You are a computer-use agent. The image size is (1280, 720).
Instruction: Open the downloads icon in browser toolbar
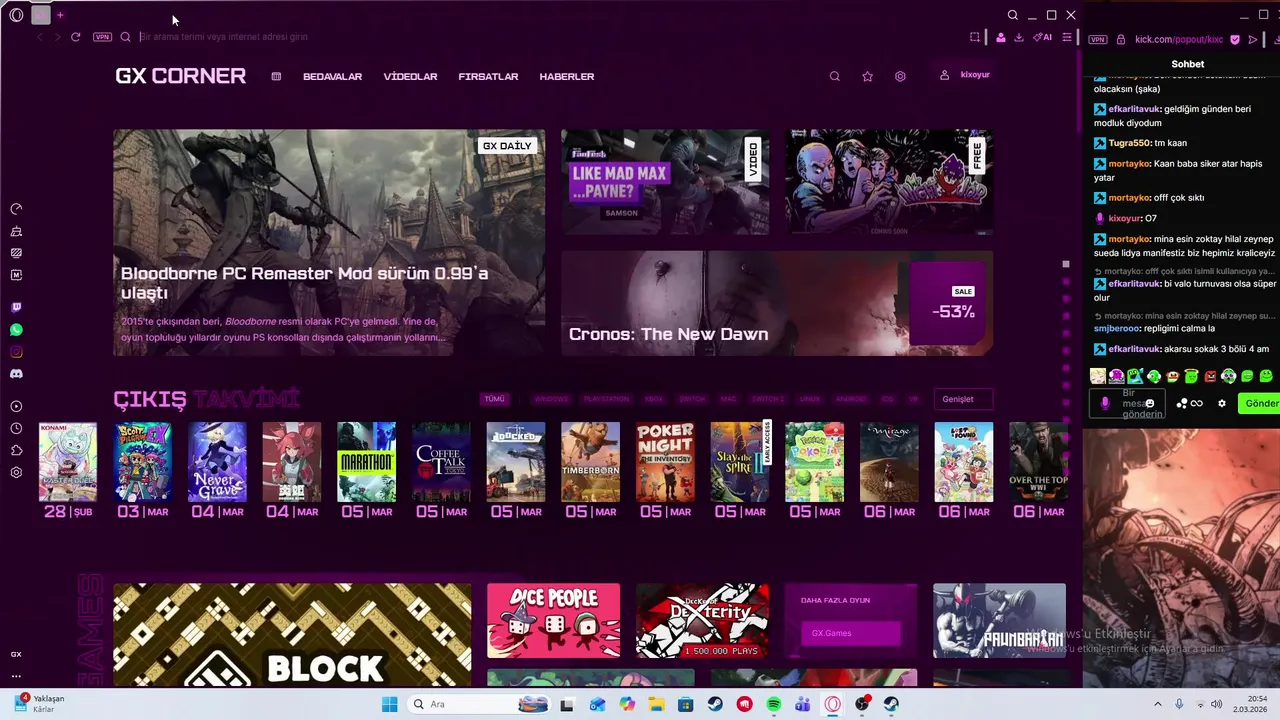point(1018,37)
